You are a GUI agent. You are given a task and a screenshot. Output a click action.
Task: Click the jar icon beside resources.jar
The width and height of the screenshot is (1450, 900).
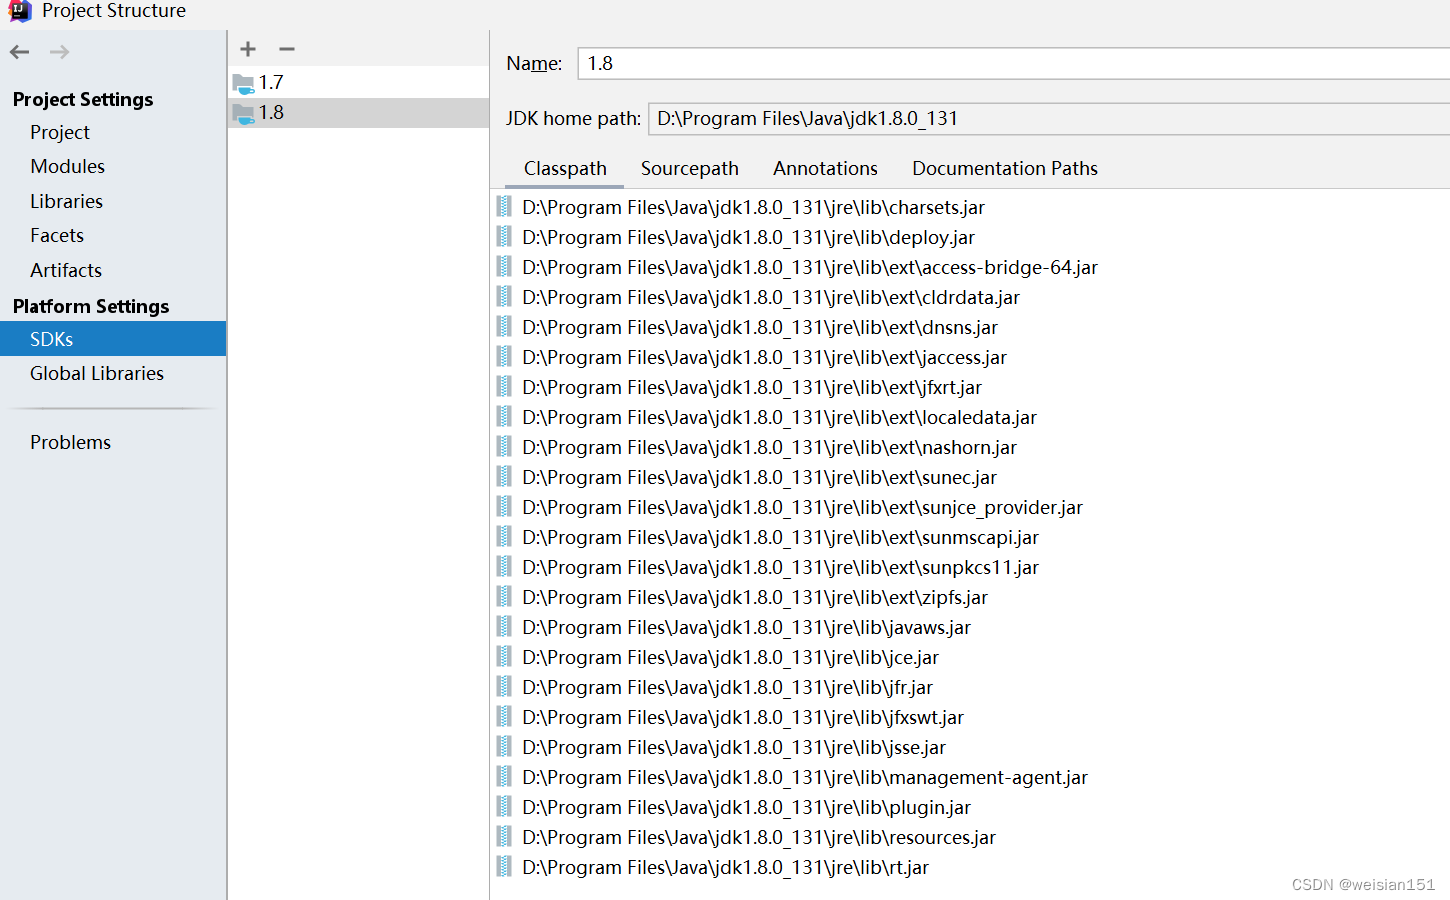click(504, 837)
